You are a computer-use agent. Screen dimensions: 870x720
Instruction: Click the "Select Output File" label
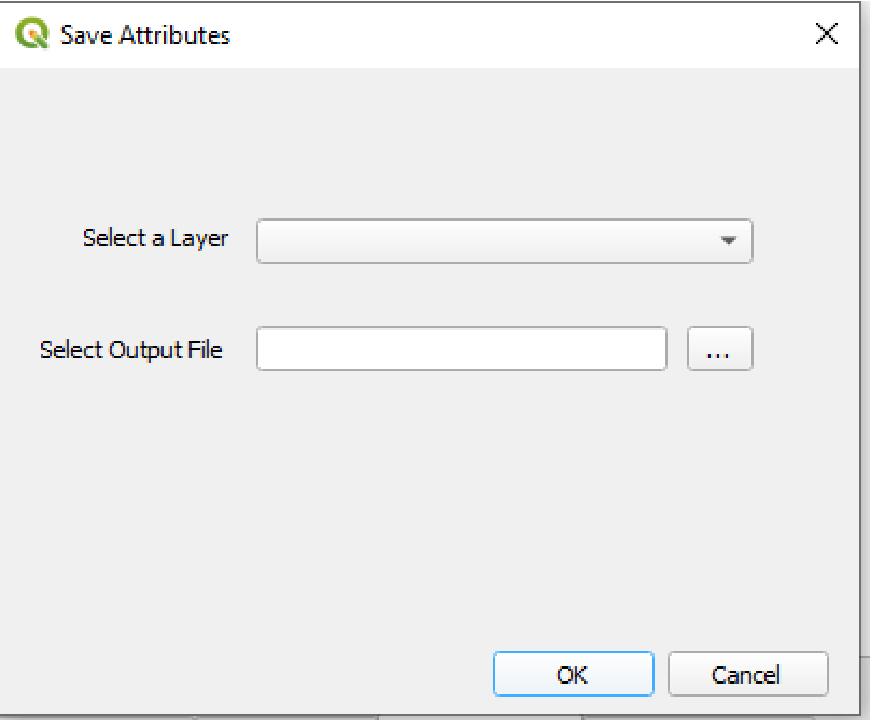point(131,350)
